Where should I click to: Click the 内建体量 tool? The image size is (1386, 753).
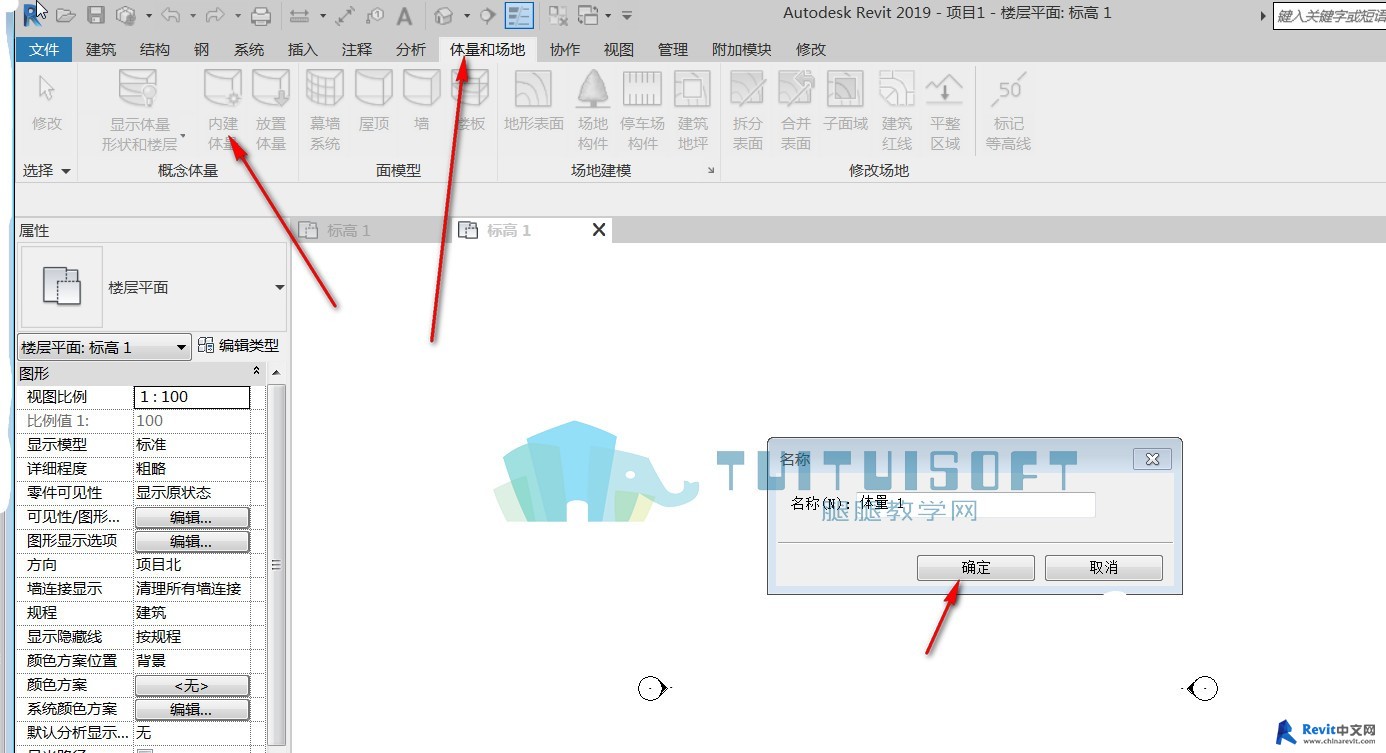tap(223, 110)
